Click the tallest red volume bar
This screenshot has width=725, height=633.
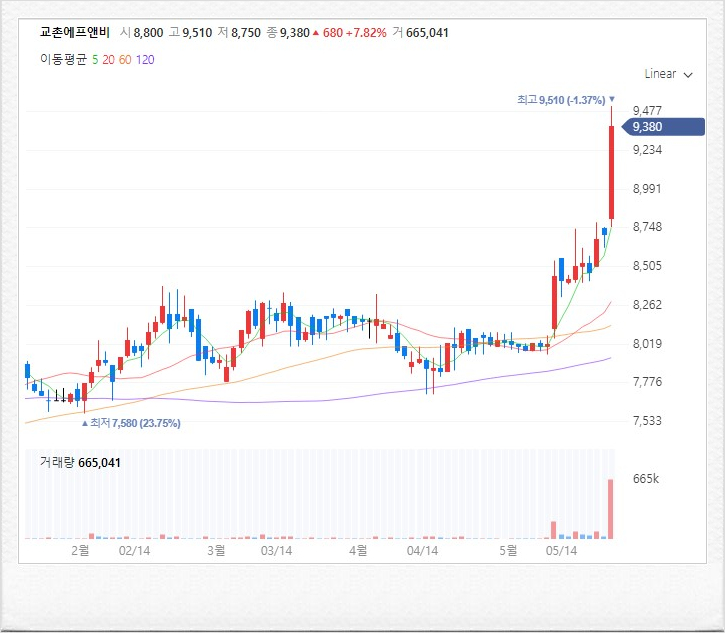point(610,509)
